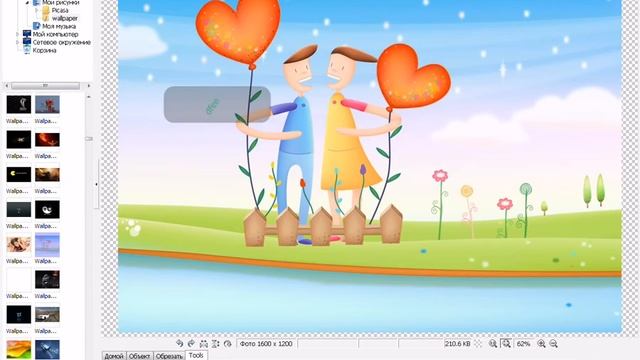Open the Домой tab
The image size is (640, 360).
pyautogui.click(x=114, y=356)
